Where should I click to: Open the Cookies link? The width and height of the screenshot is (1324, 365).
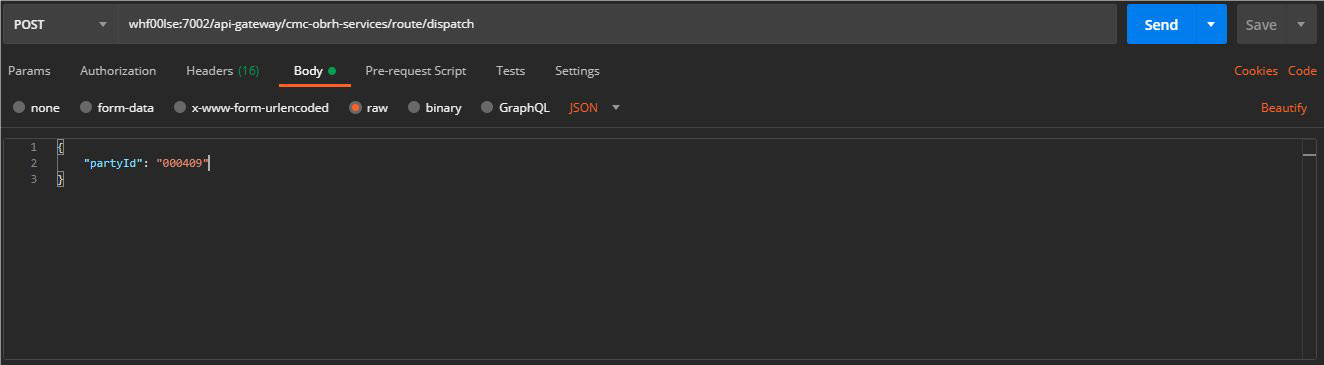coord(1256,71)
